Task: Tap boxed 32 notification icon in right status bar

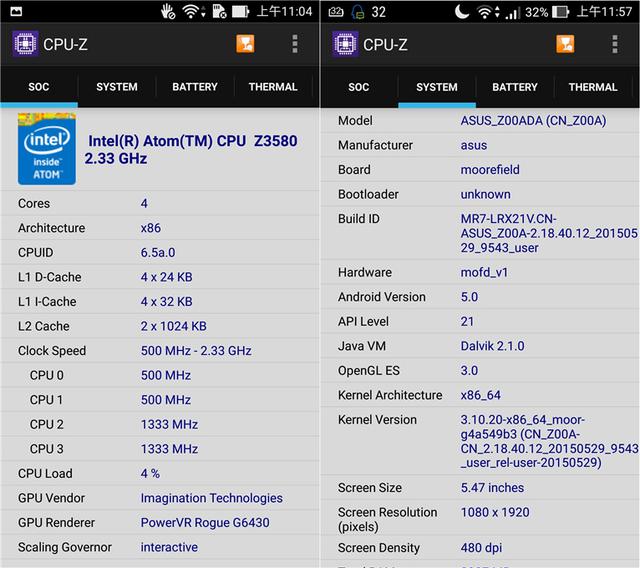Action: click(336, 12)
